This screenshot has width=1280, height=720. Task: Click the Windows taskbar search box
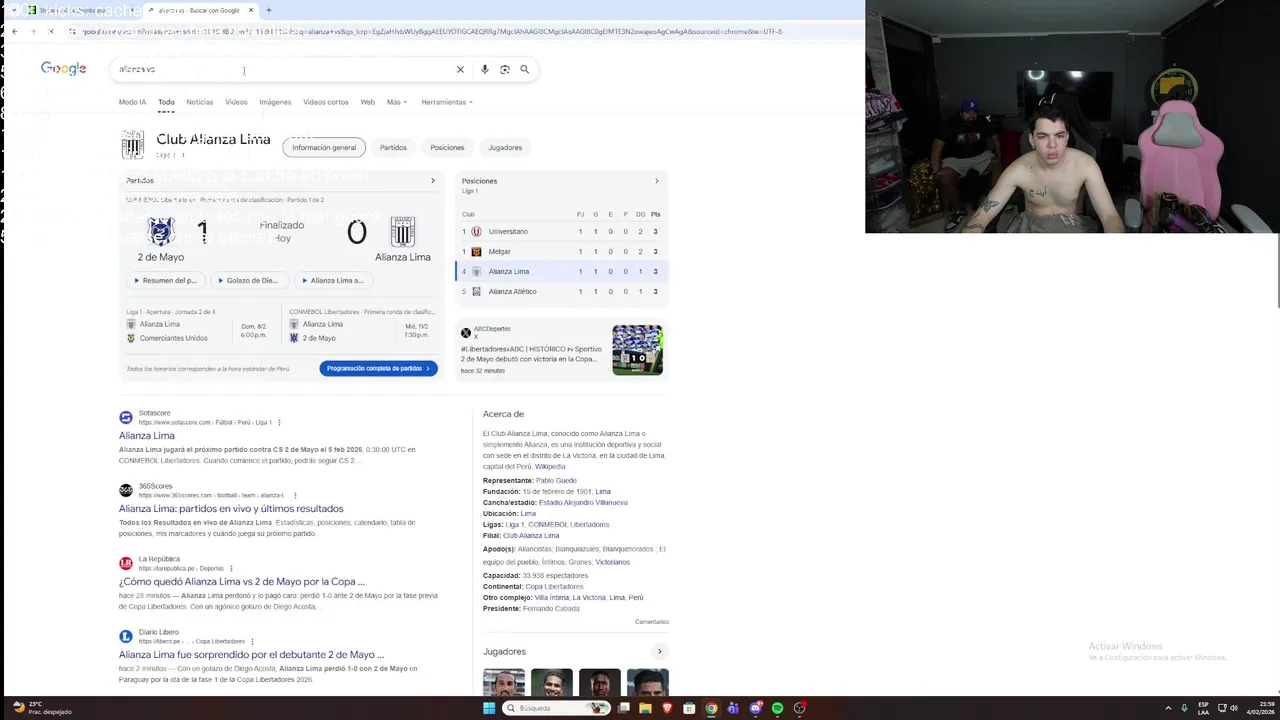click(556, 708)
